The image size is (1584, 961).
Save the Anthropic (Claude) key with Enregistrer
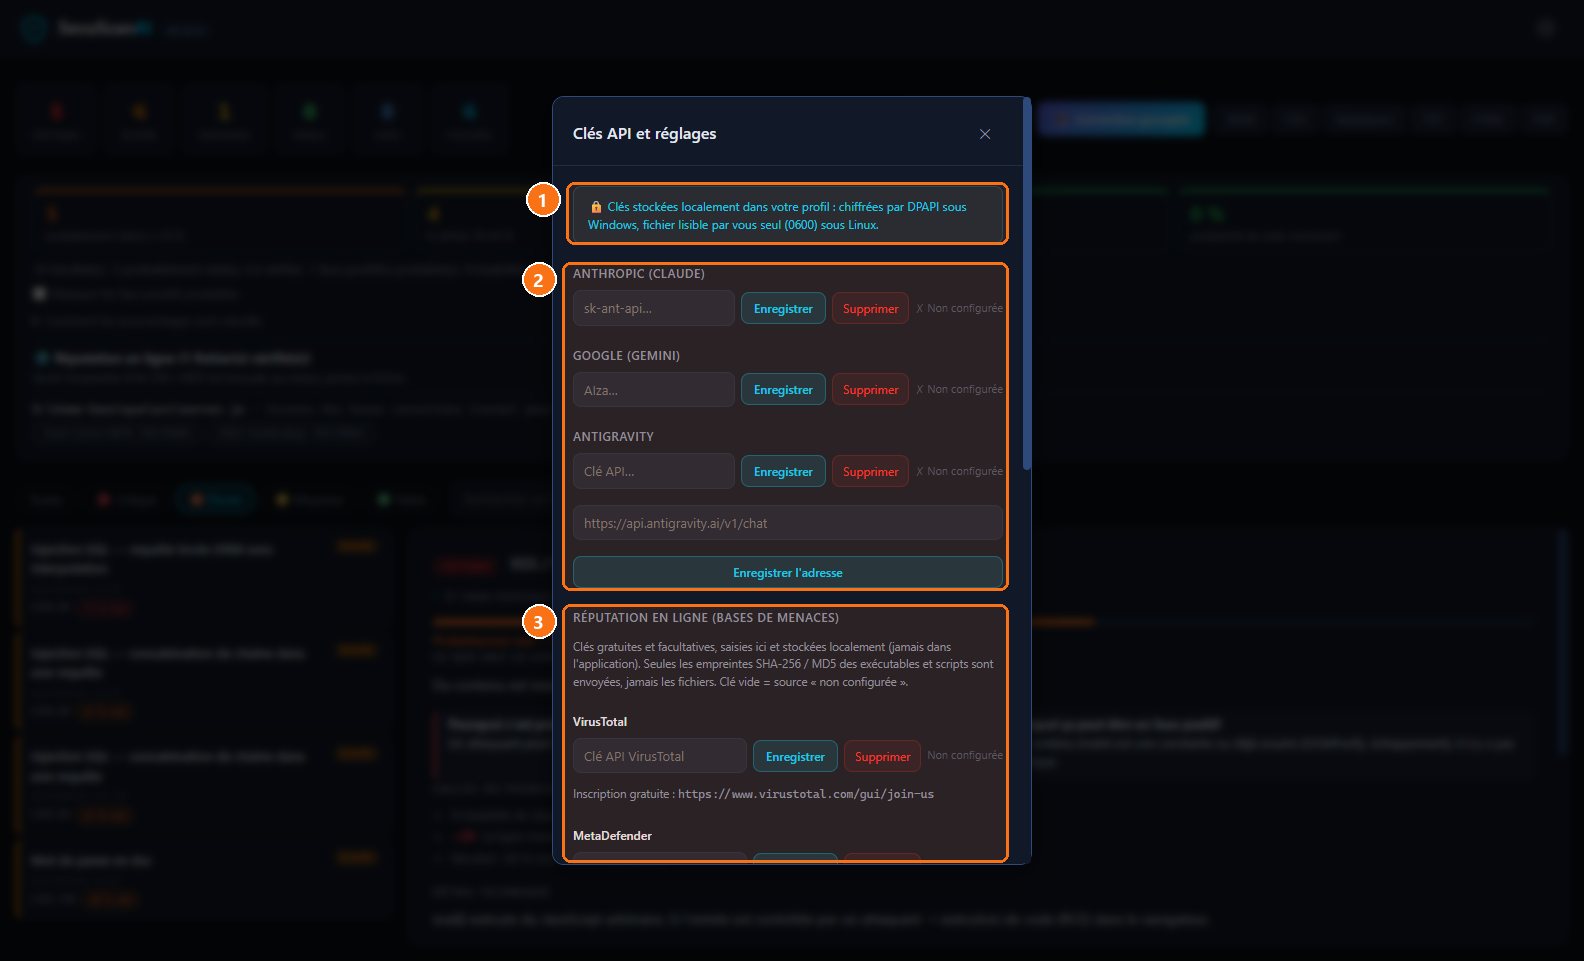(783, 308)
